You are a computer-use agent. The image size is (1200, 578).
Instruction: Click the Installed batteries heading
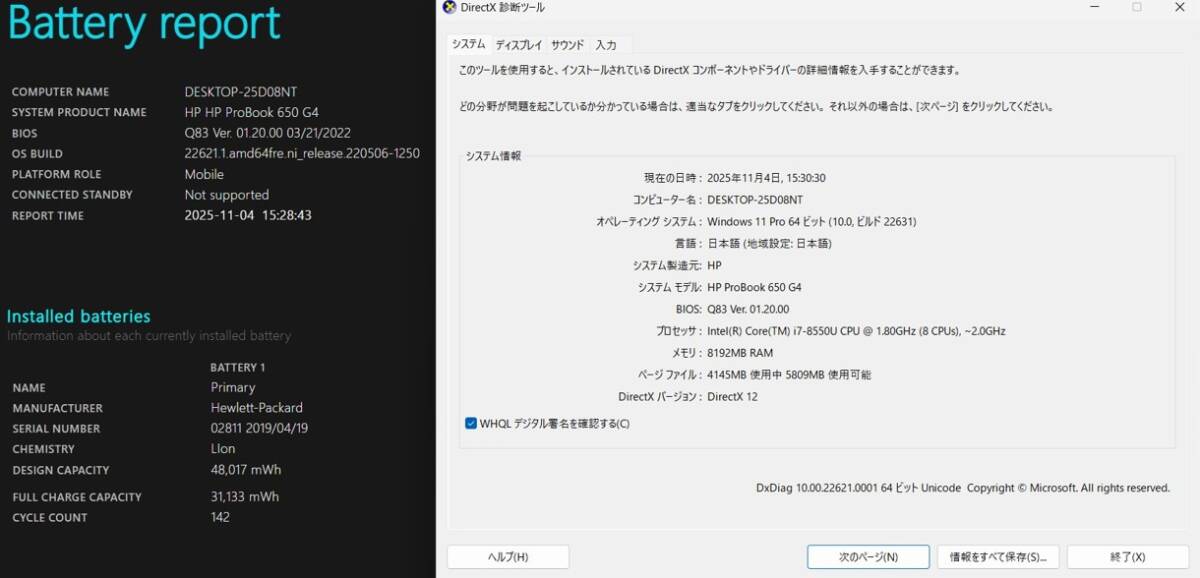click(x=79, y=316)
